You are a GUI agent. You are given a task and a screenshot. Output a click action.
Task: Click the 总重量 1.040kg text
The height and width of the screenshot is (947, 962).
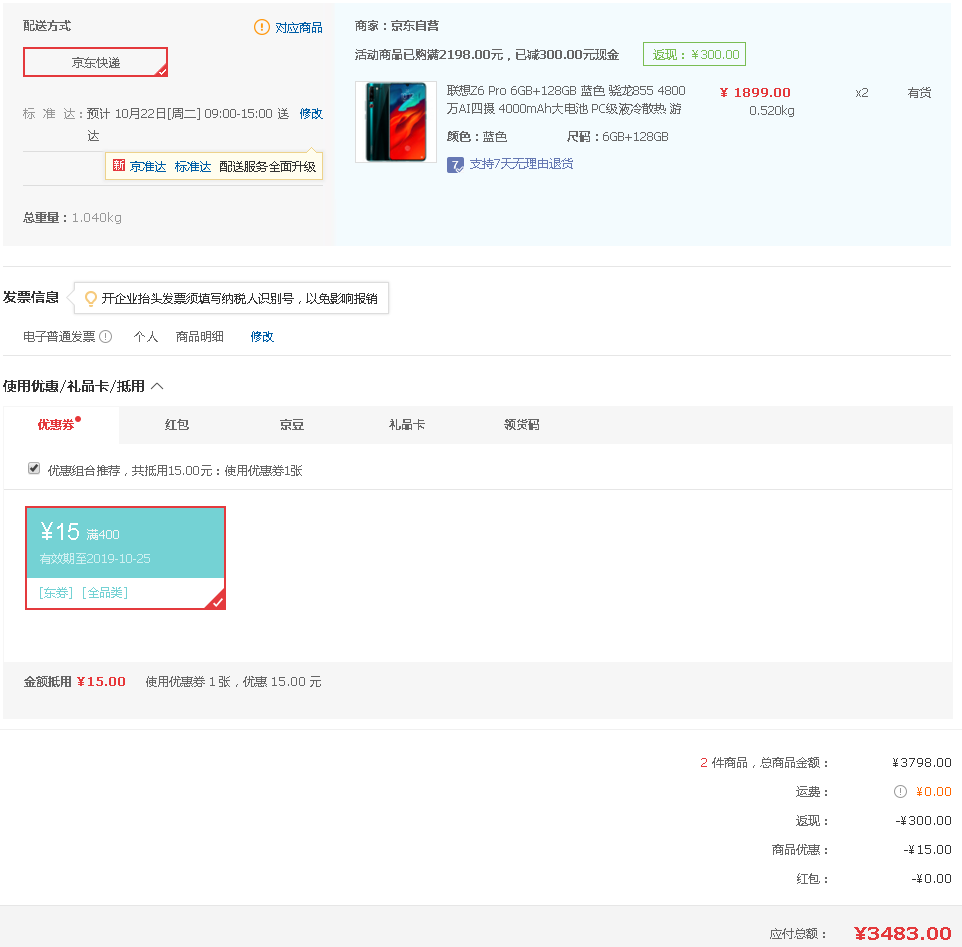(x=72, y=217)
